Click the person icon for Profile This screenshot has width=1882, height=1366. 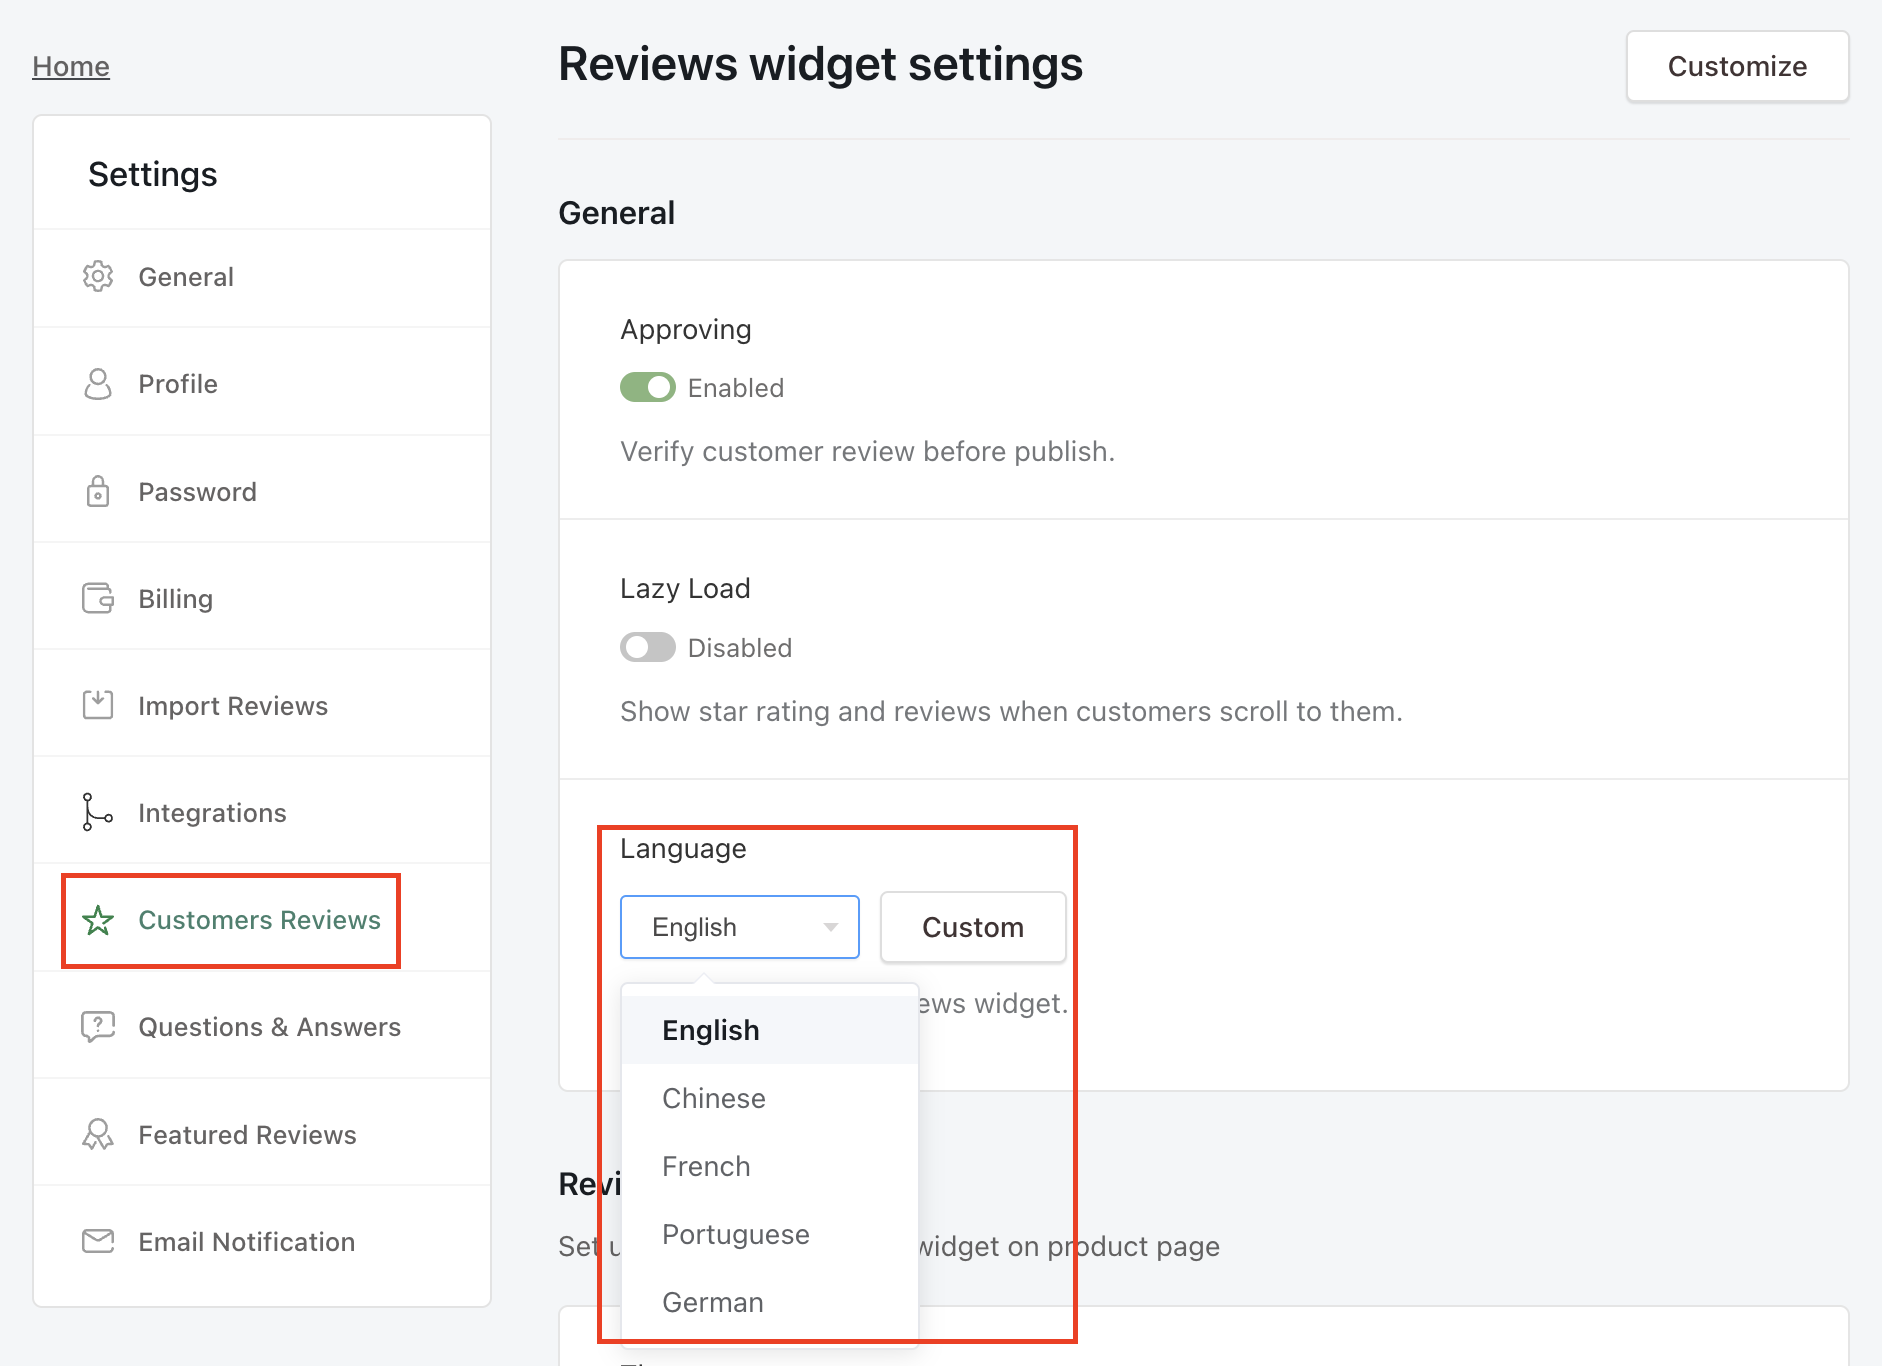click(98, 384)
